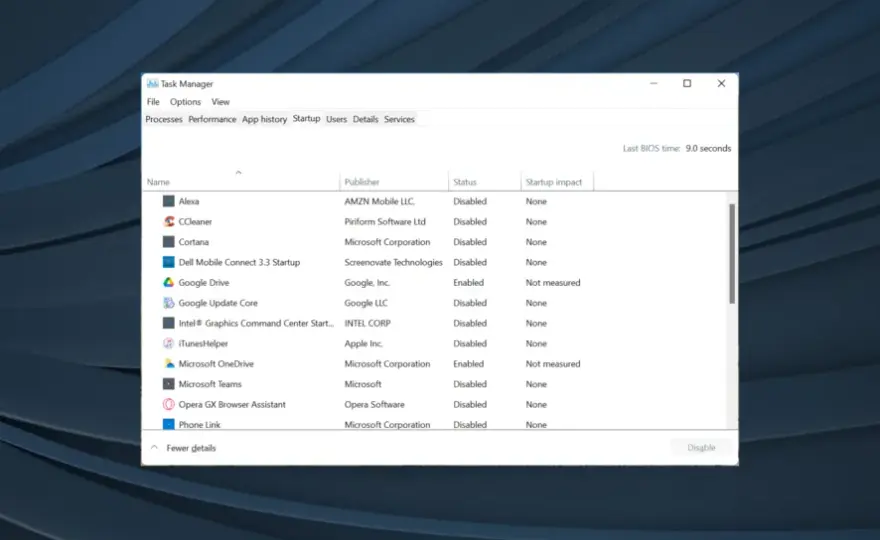This screenshot has width=880, height=540.
Task: Click Screenovate Technologies publisher cell
Action: [393, 262]
